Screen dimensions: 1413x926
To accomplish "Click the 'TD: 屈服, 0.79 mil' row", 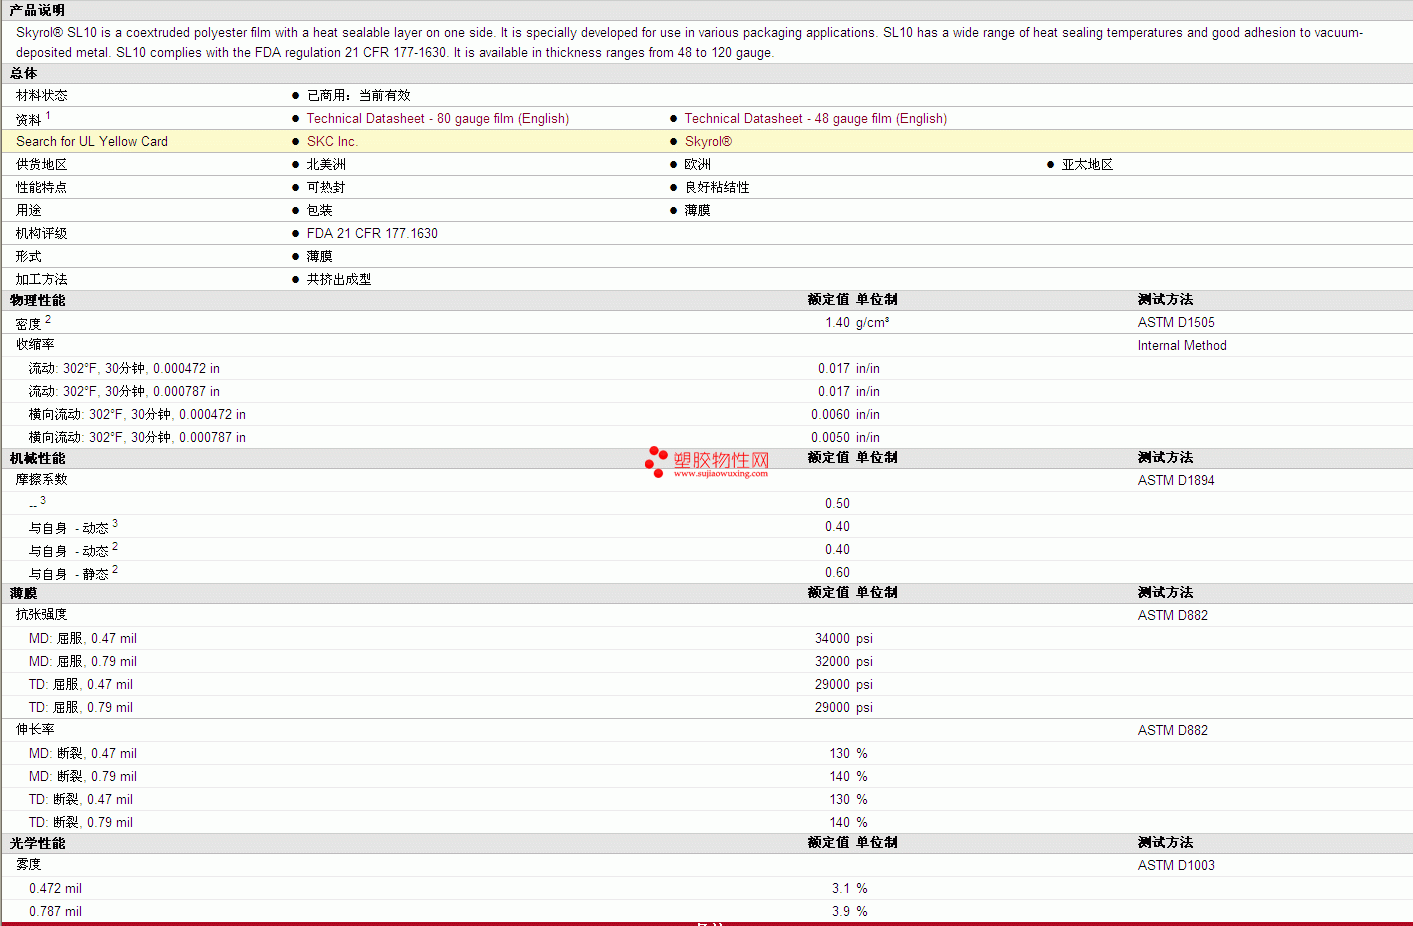I will click(x=81, y=707).
